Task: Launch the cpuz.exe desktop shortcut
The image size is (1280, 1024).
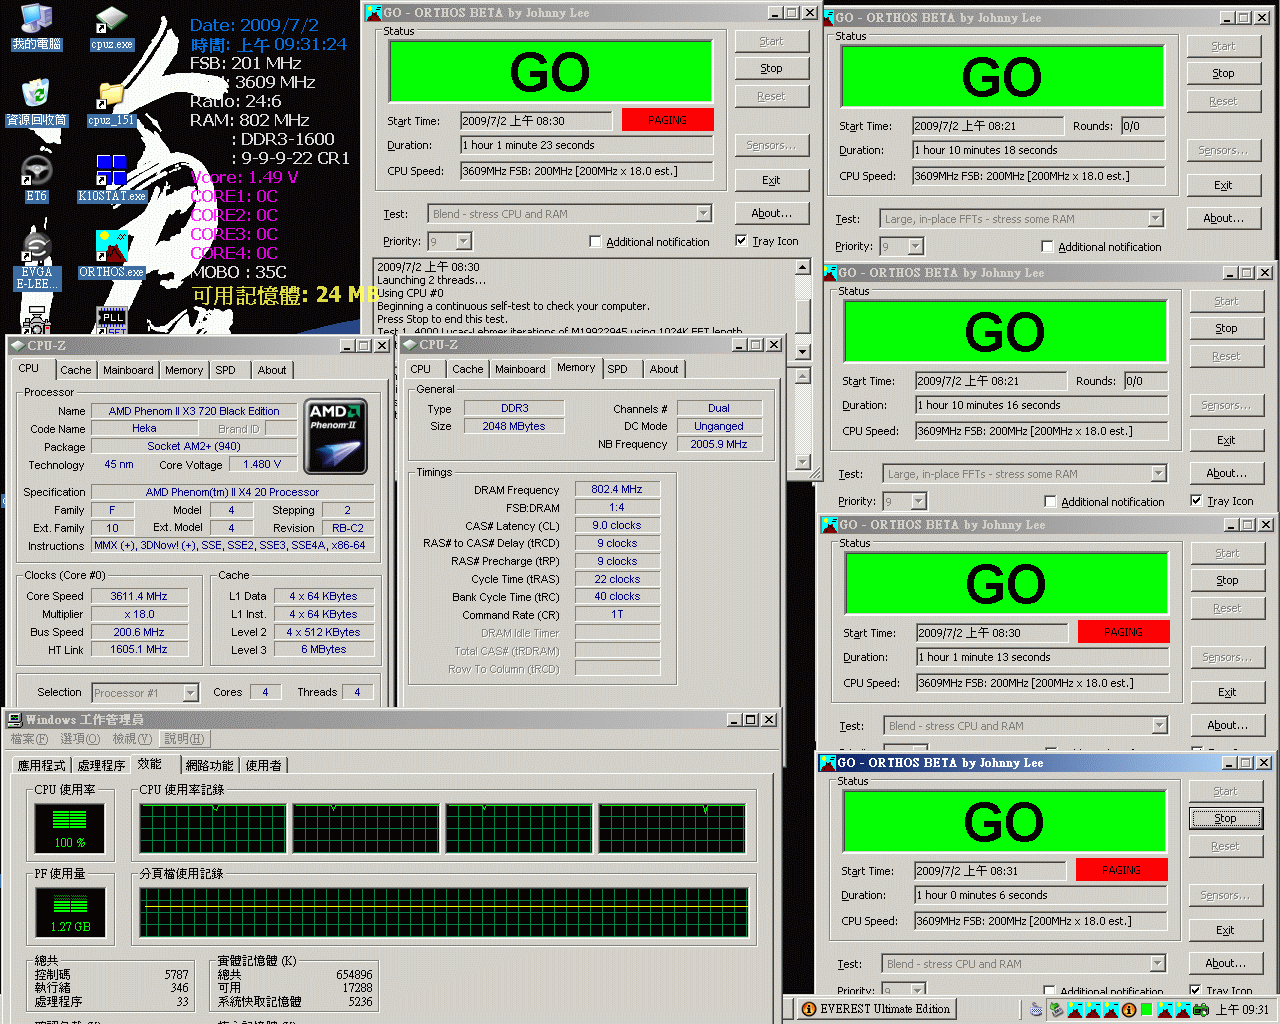Action: click(111, 27)
